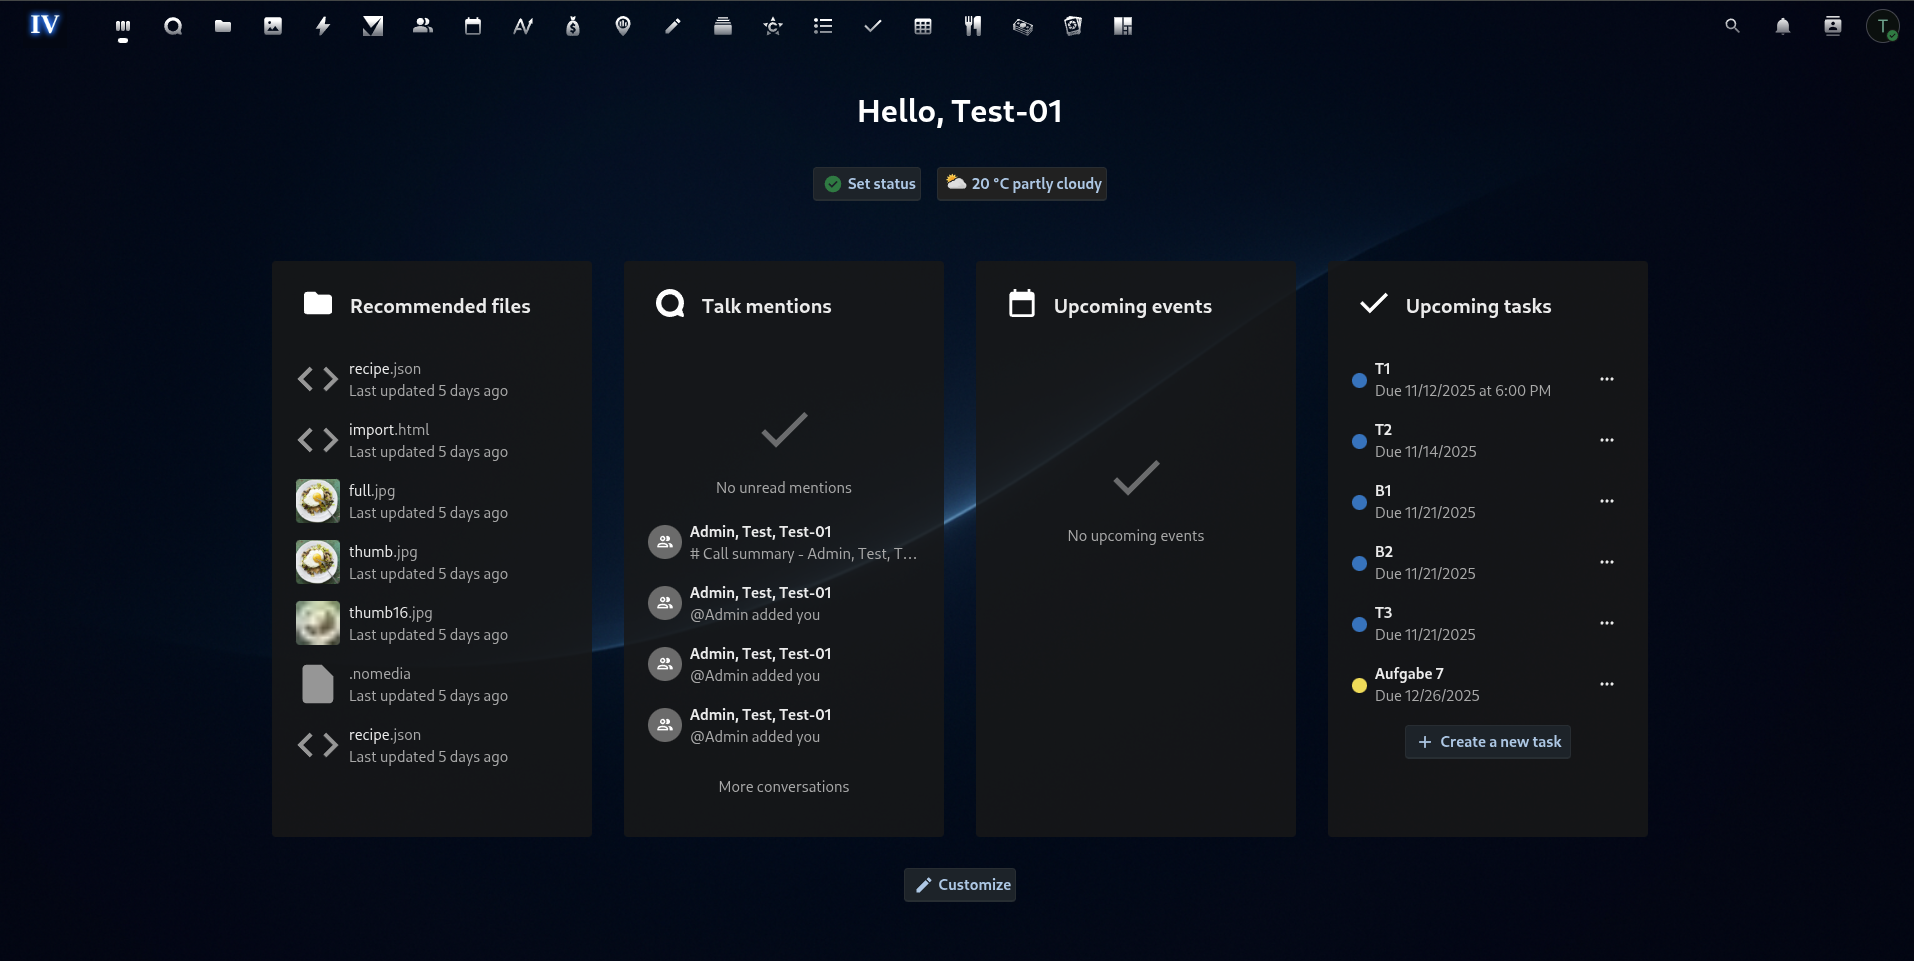1914x961 pixels.
Task: Open the Photos app
Action: coord(272,26)
